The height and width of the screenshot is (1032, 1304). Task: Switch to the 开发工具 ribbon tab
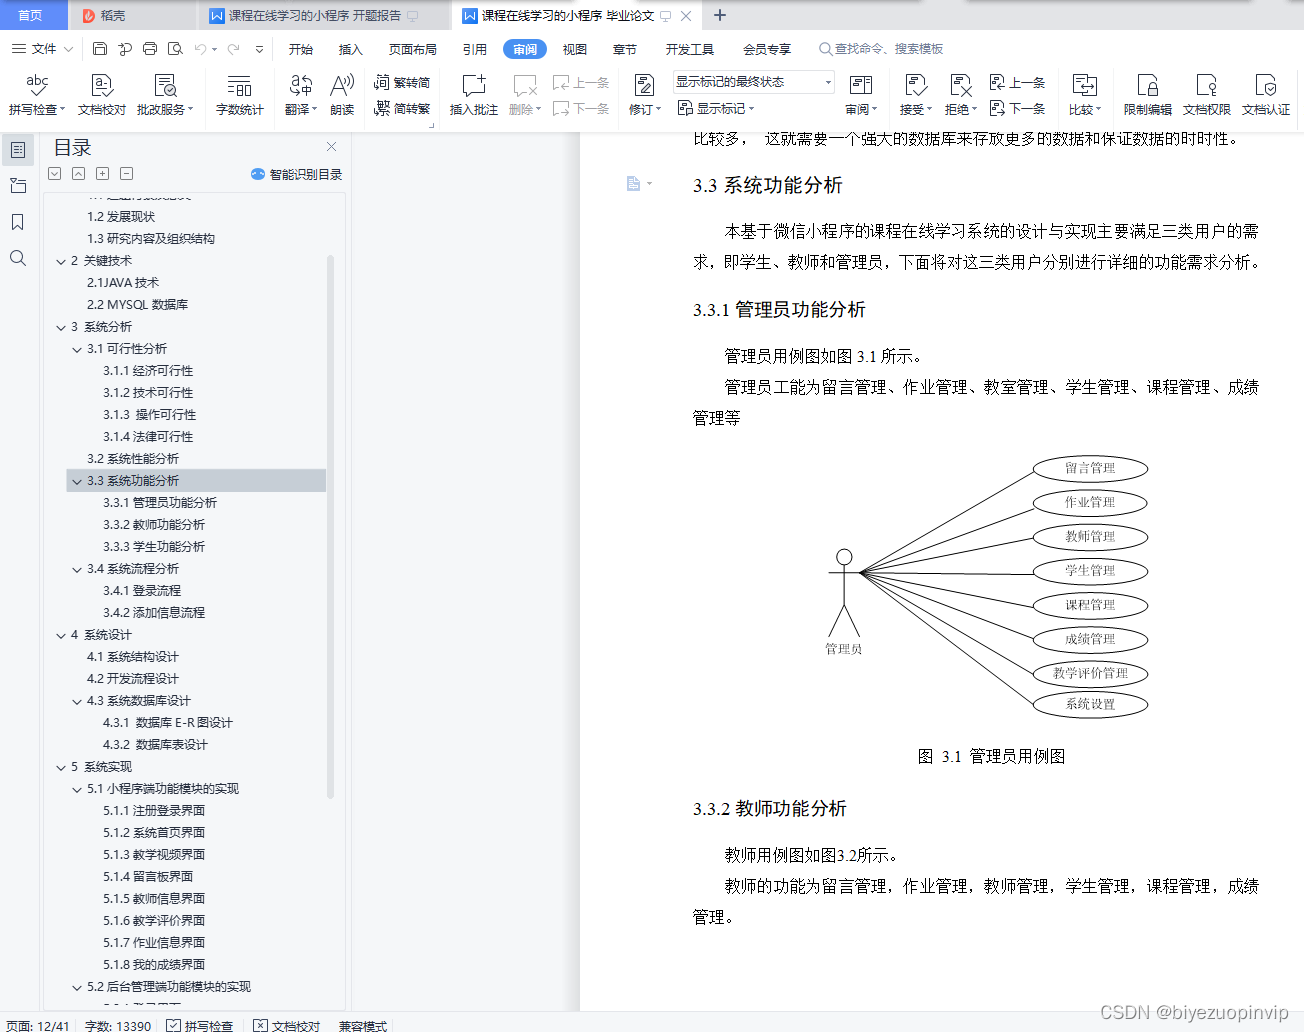coord(690,49)
